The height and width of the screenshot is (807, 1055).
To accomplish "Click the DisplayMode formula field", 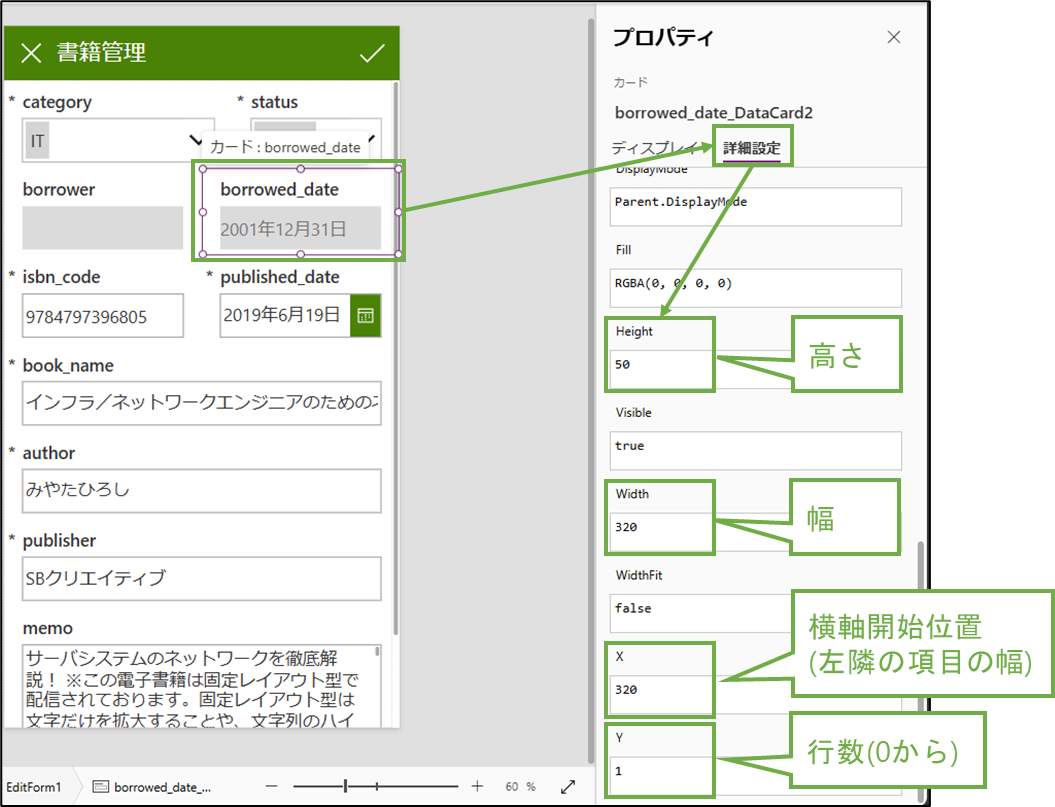I will click(756, 206).
